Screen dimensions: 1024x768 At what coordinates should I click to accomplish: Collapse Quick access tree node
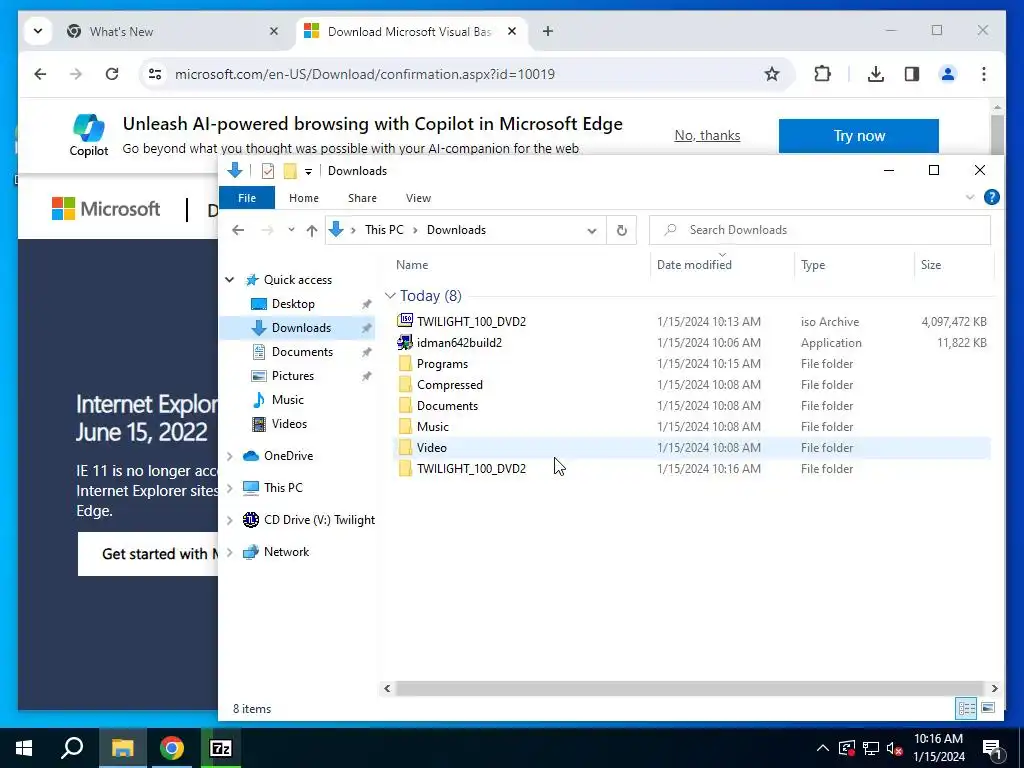pos(230,280)
